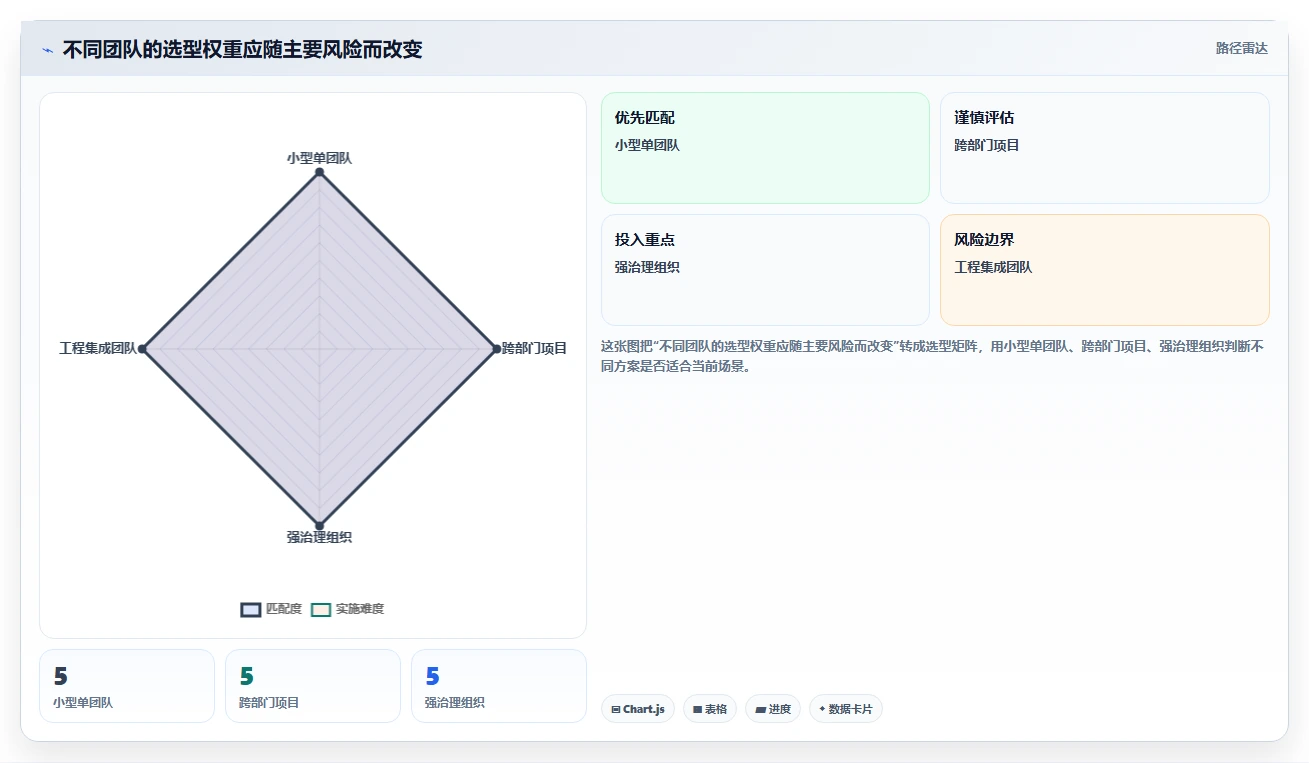Click radar data point at 强治理组织 axis
The width and height of the screenshot is (1309, 763).
(319, 525)
